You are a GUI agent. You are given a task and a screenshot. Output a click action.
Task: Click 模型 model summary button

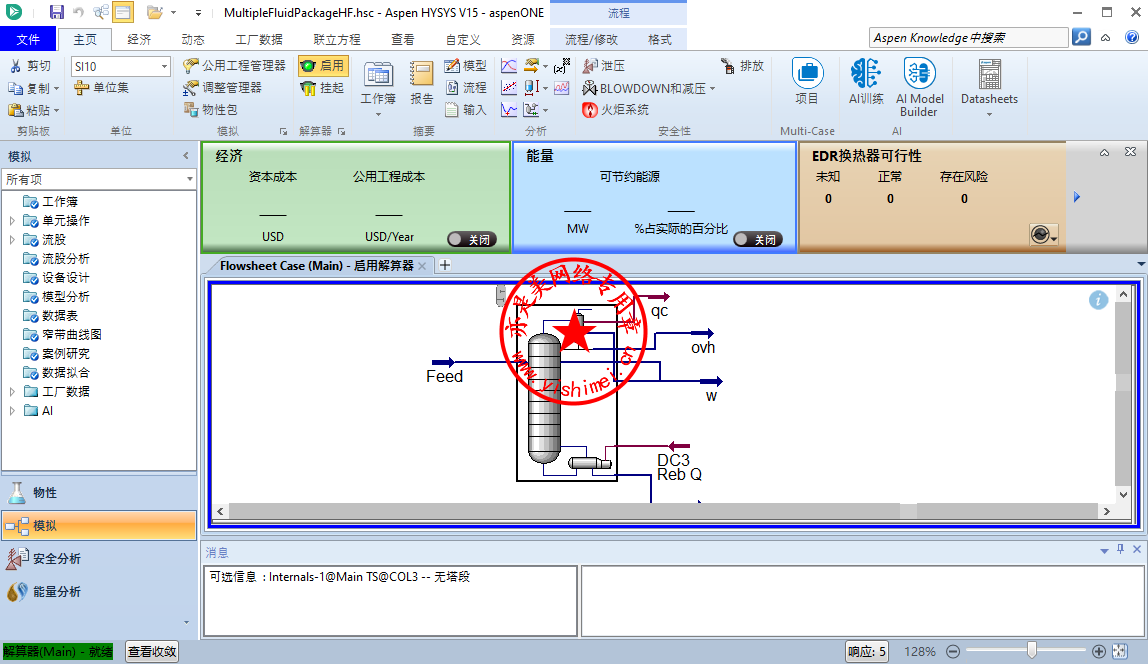tap(466, 66)
